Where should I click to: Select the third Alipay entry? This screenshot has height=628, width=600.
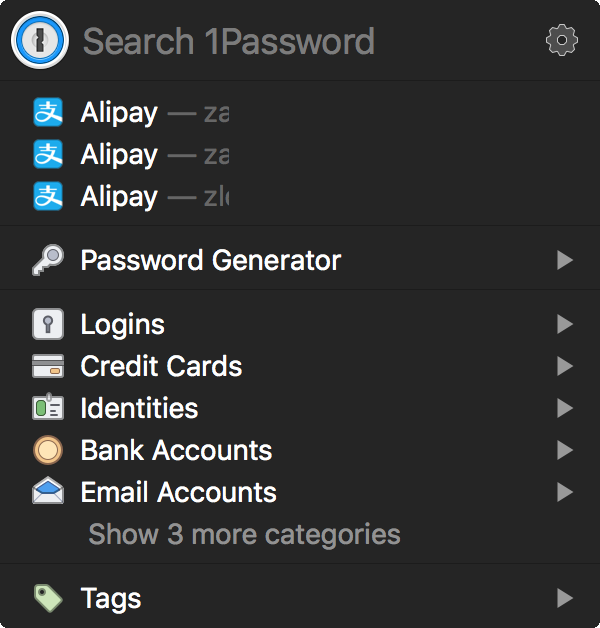[300, 197]
